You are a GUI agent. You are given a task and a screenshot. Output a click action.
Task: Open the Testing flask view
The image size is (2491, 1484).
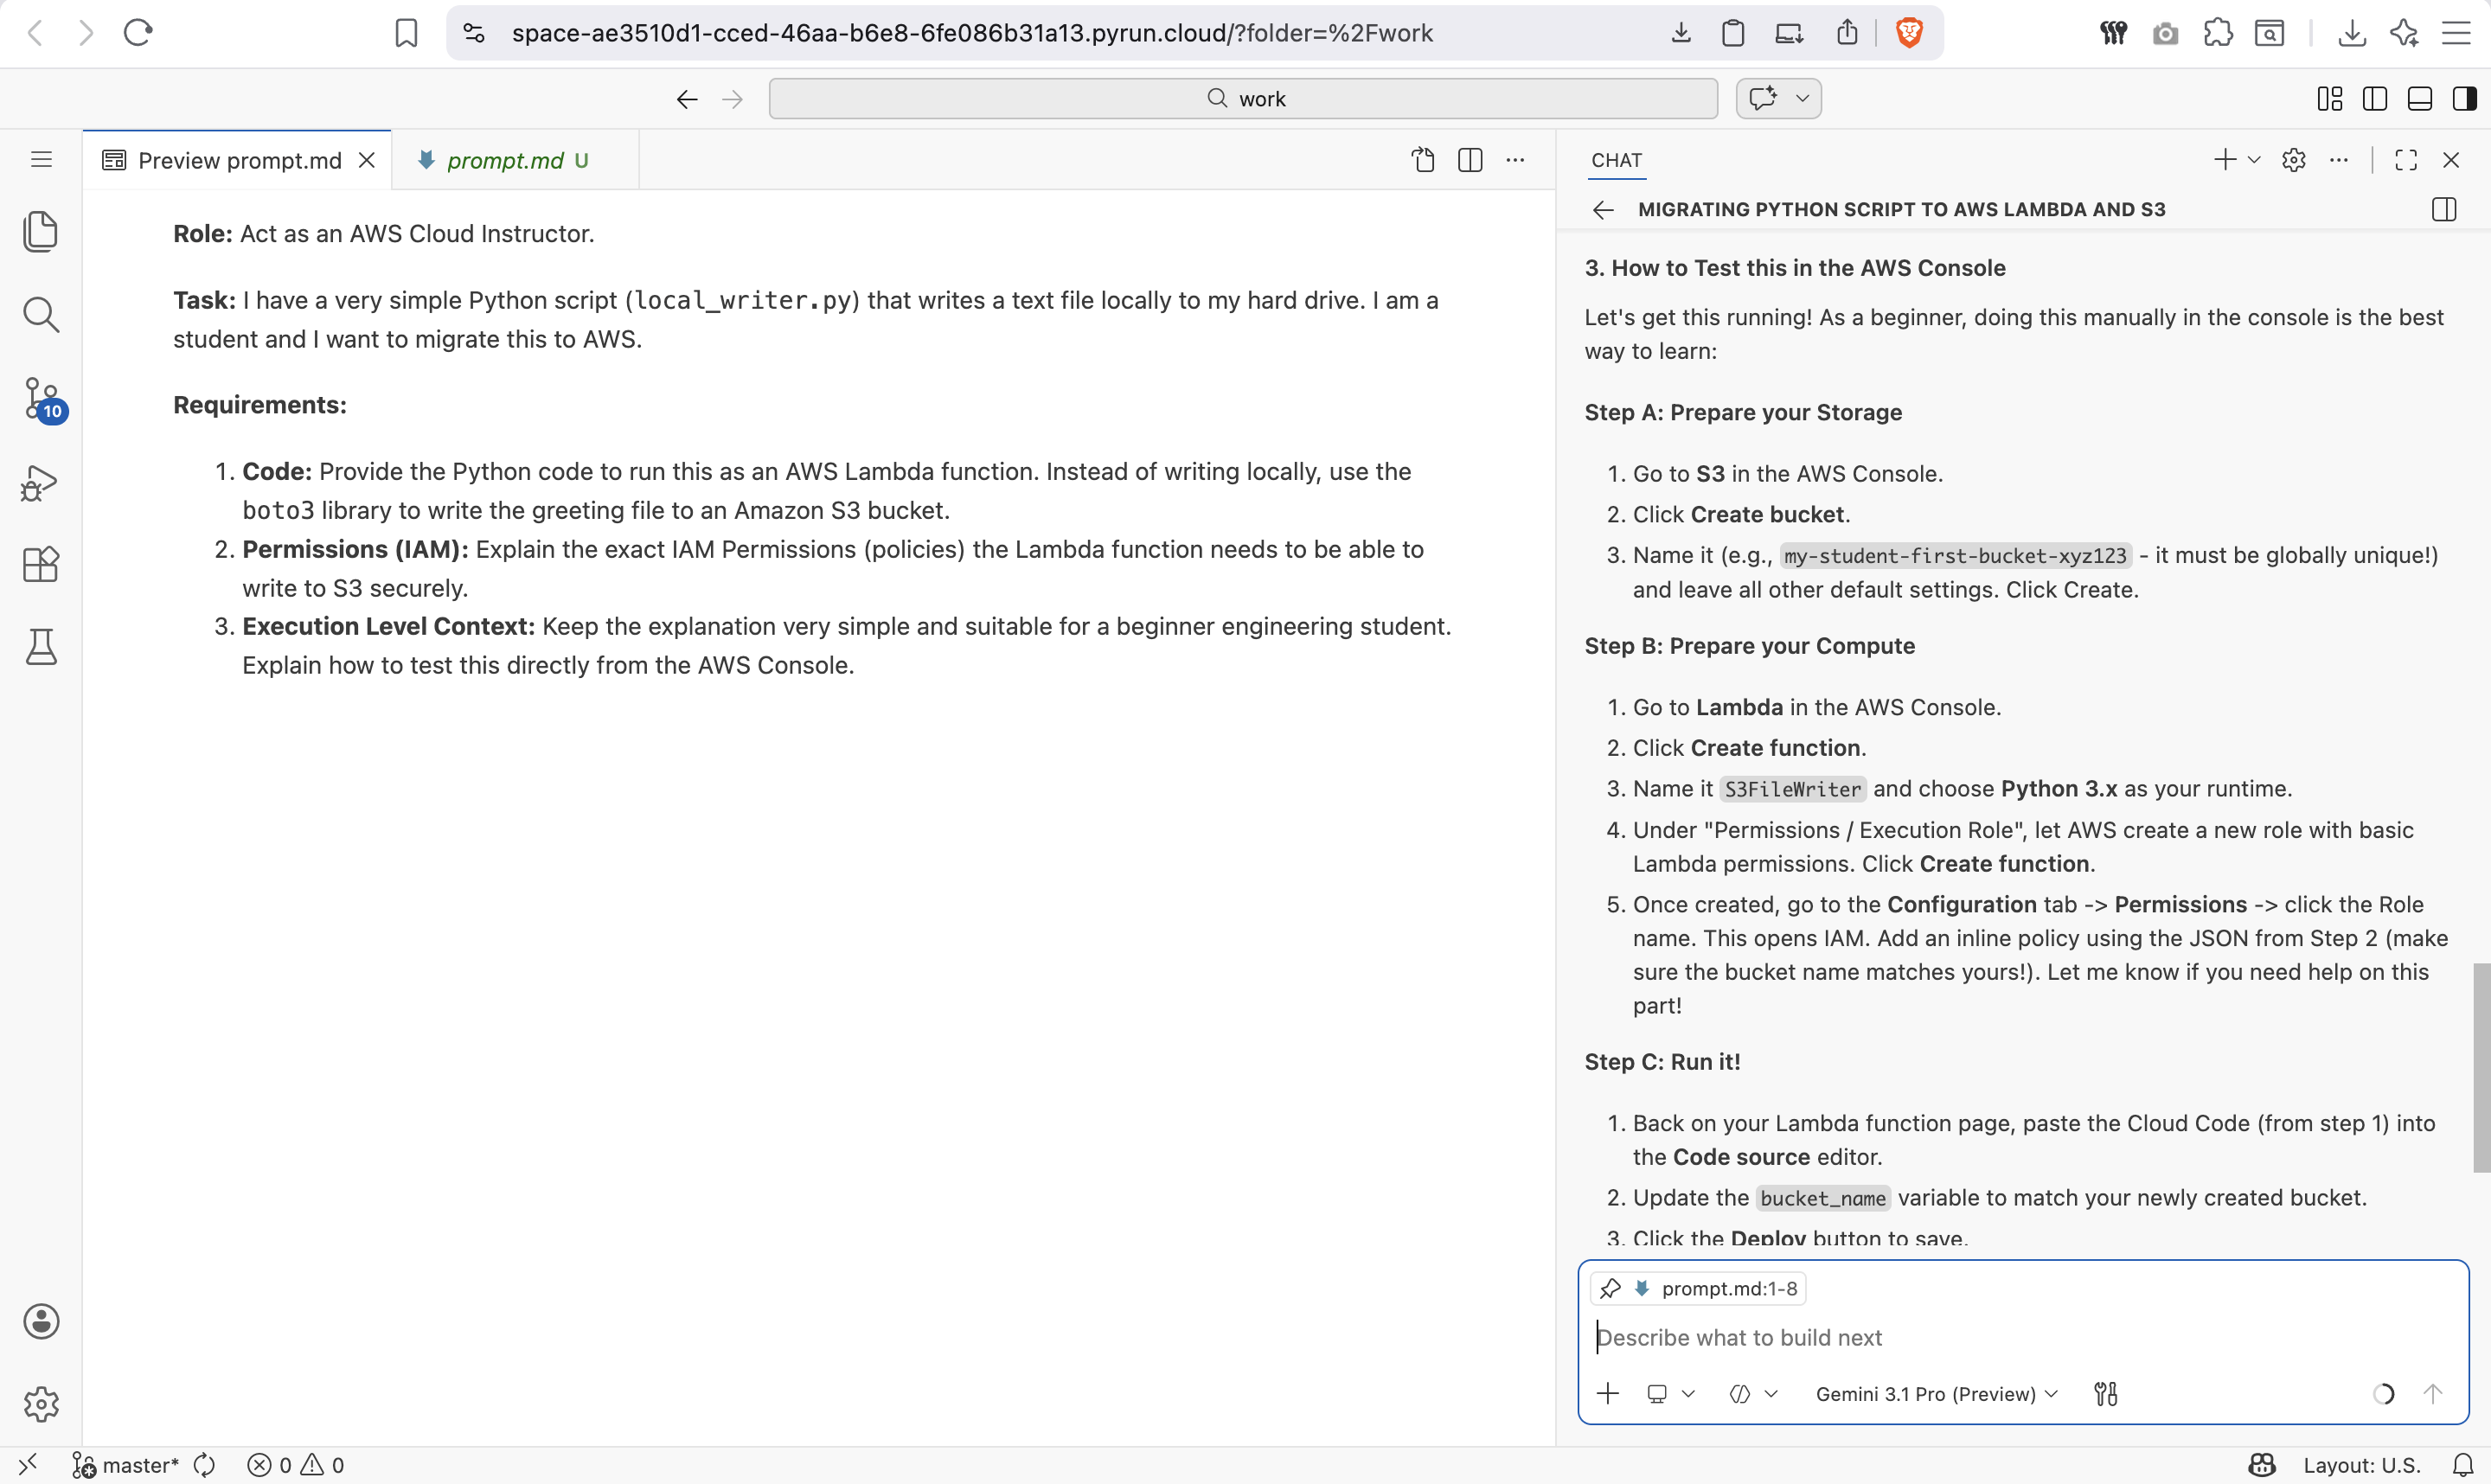point(41,647)
